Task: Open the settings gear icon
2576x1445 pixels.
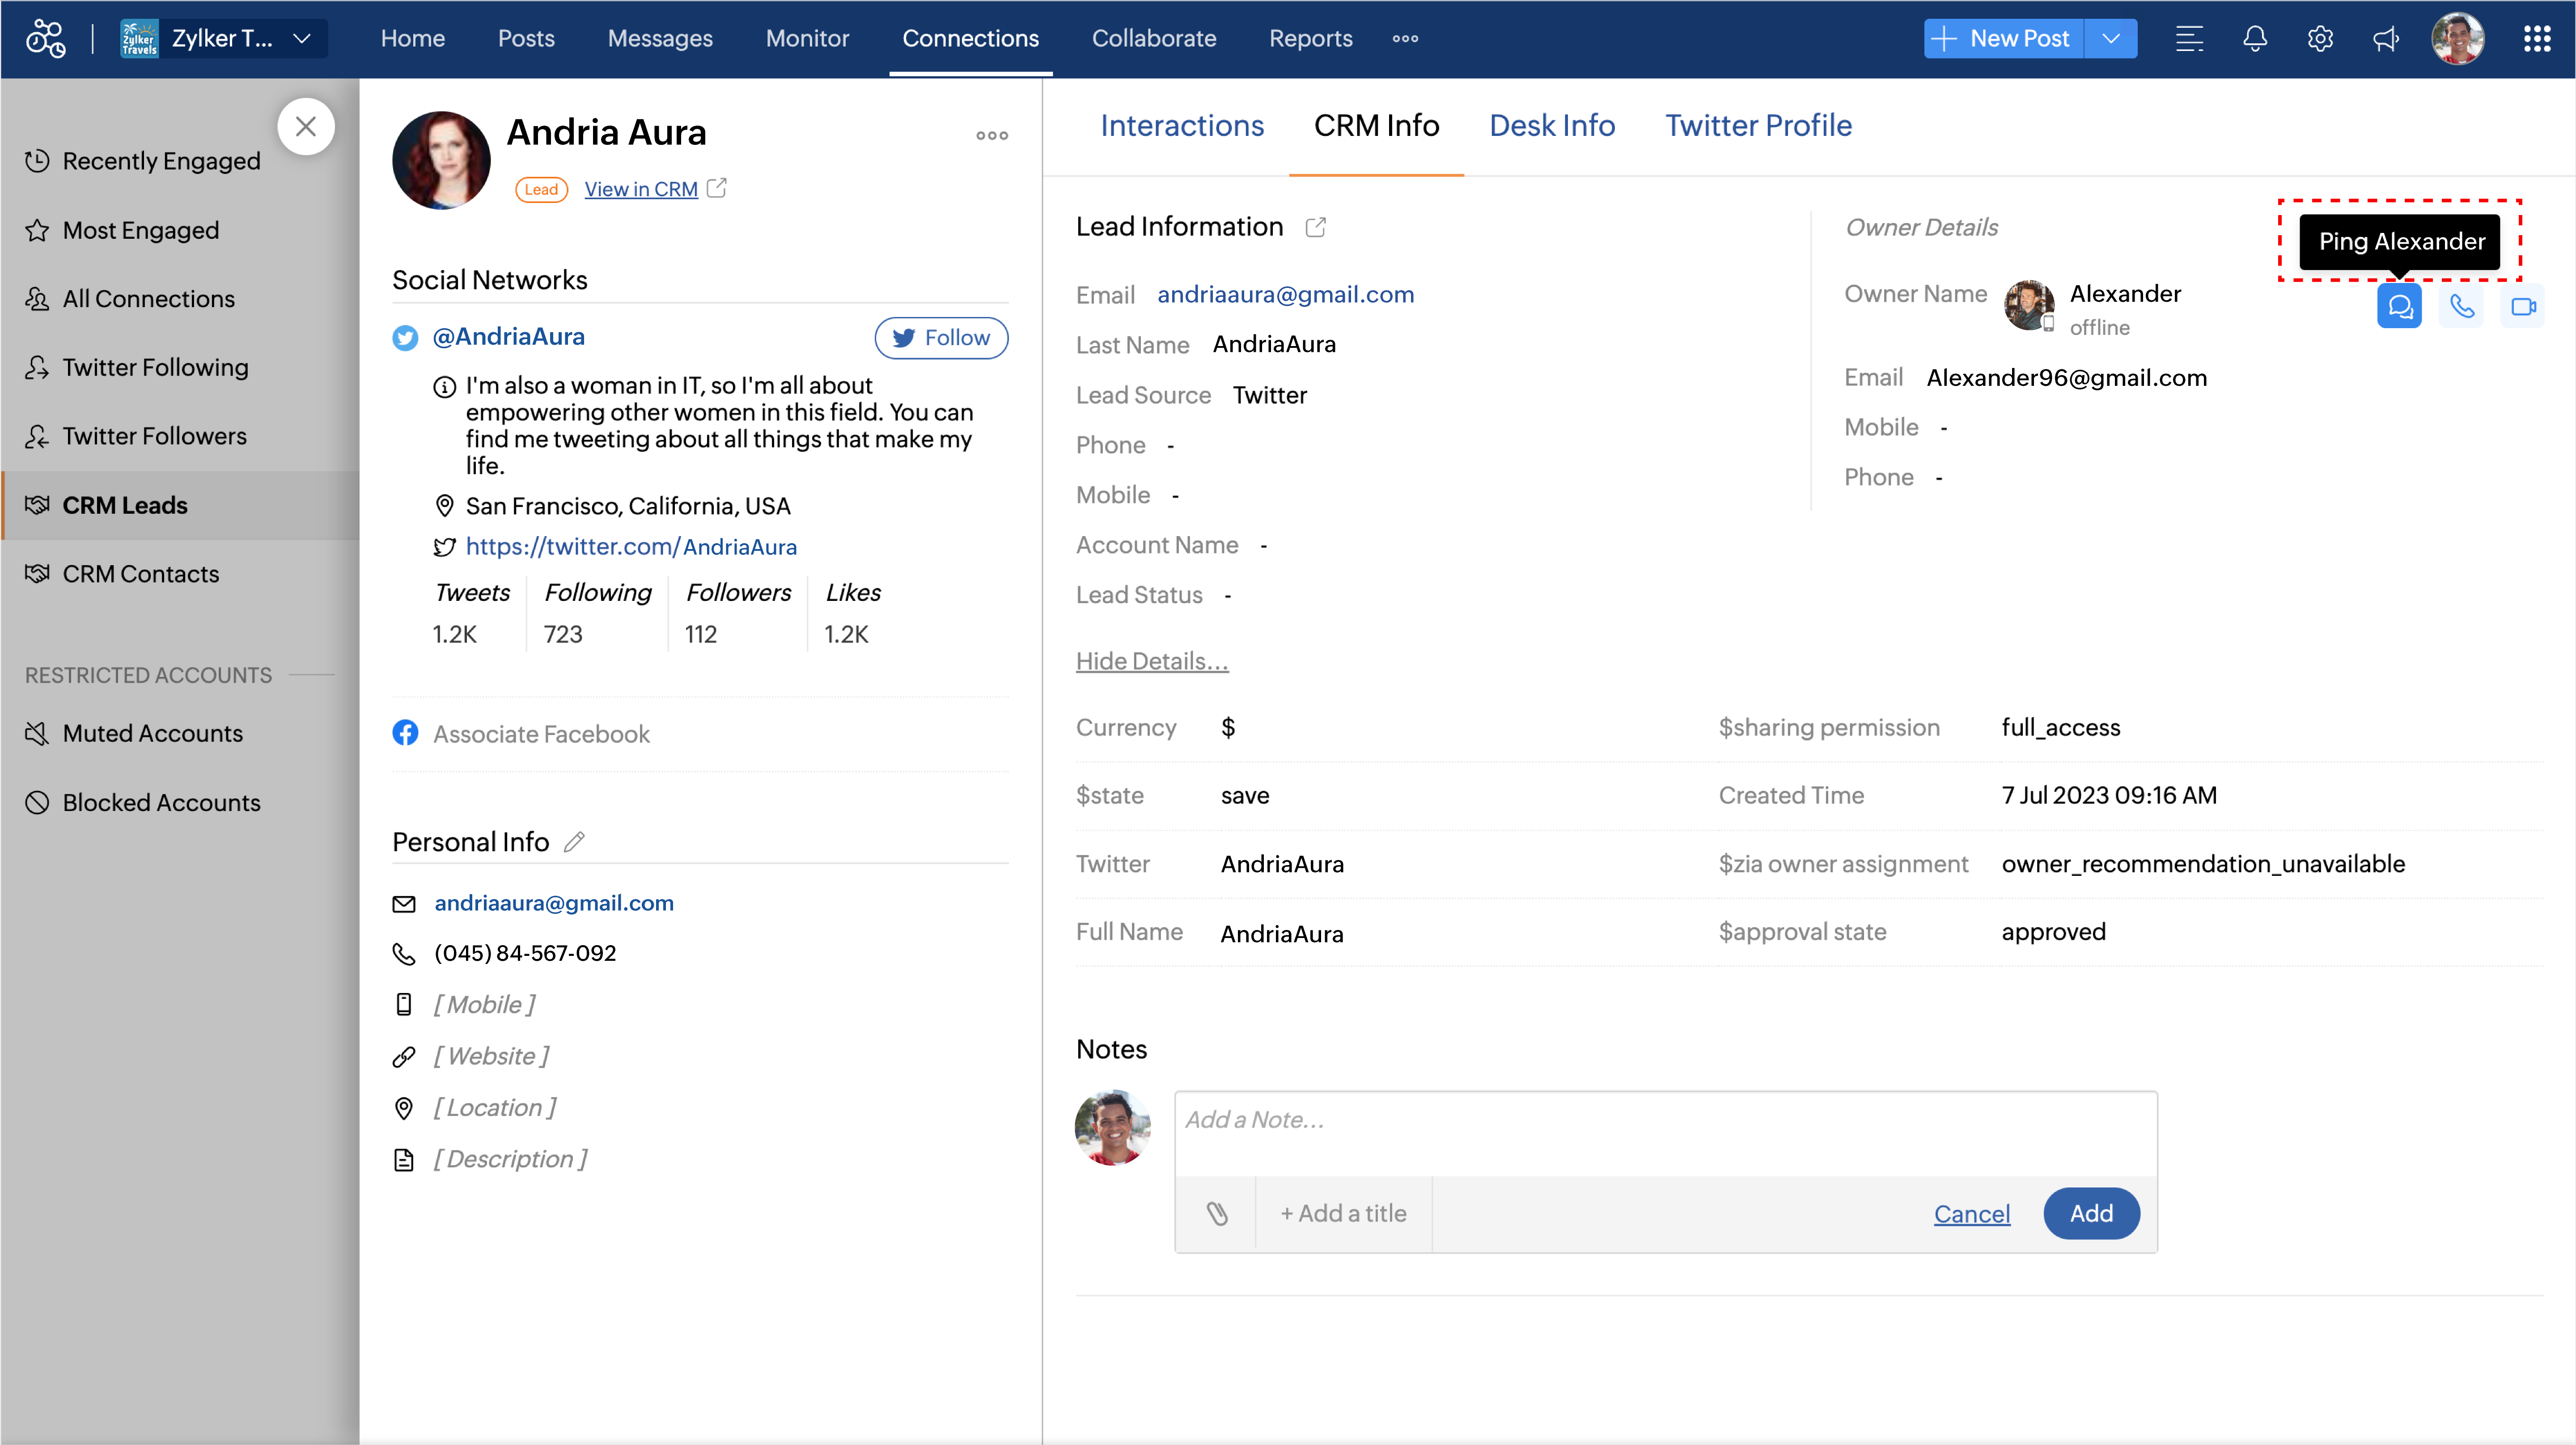Action: point(2320,39)
